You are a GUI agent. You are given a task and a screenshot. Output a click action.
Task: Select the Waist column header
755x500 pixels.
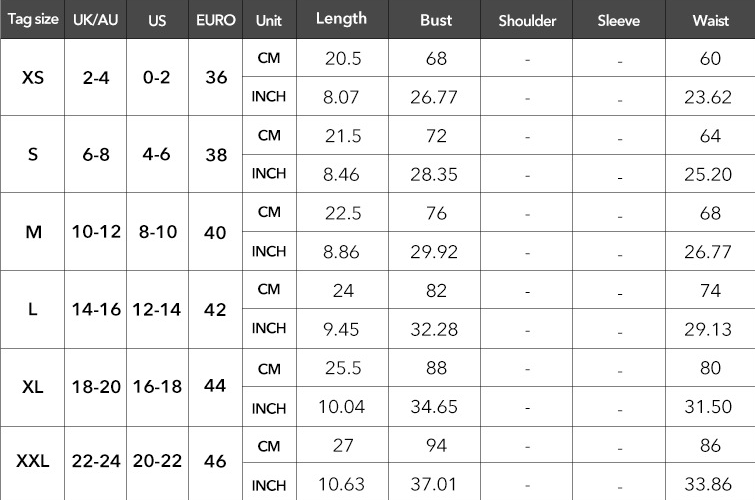(710, 20)
